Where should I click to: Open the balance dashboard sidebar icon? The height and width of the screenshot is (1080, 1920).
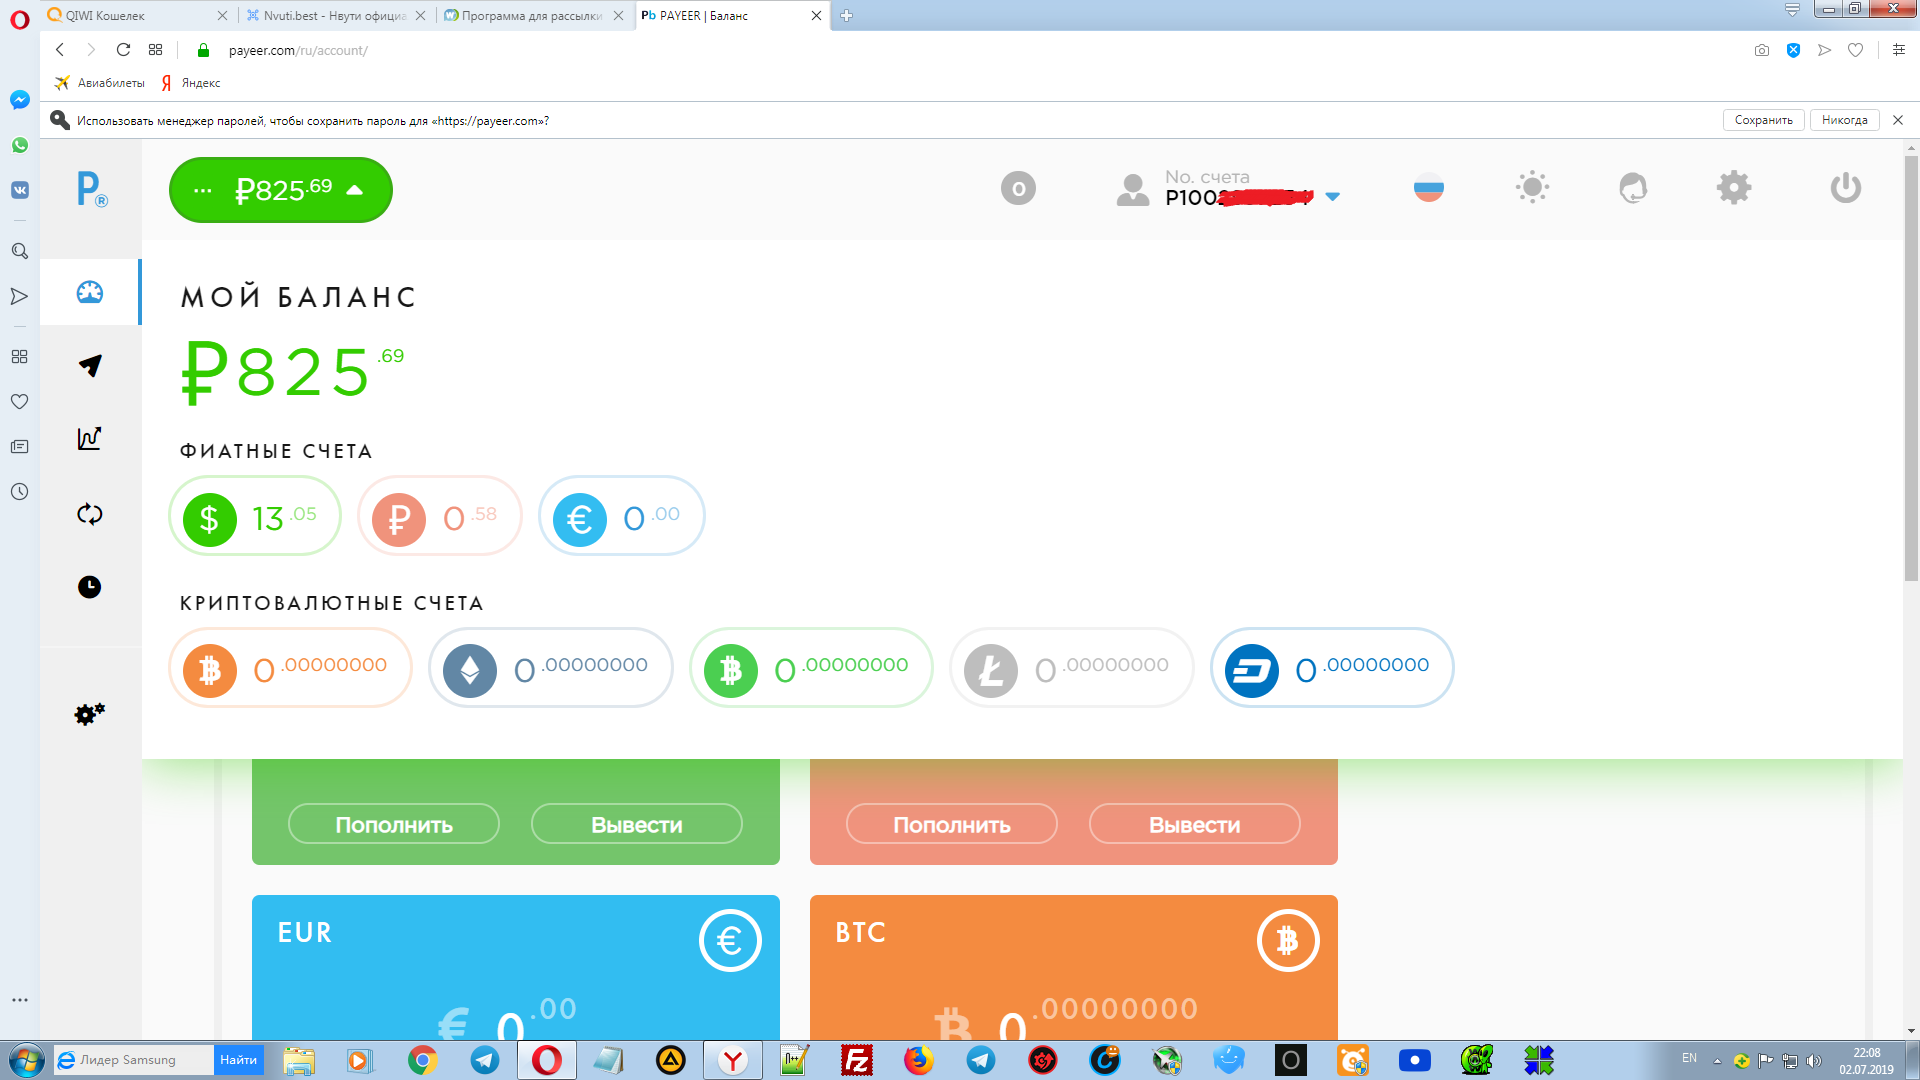coord(90,292)
